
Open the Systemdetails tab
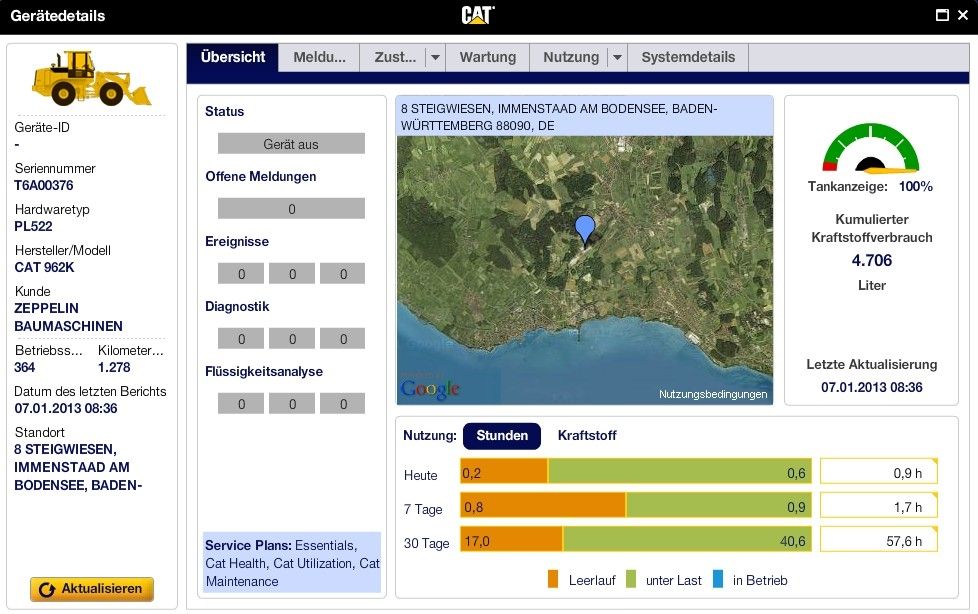click(688, 57)
